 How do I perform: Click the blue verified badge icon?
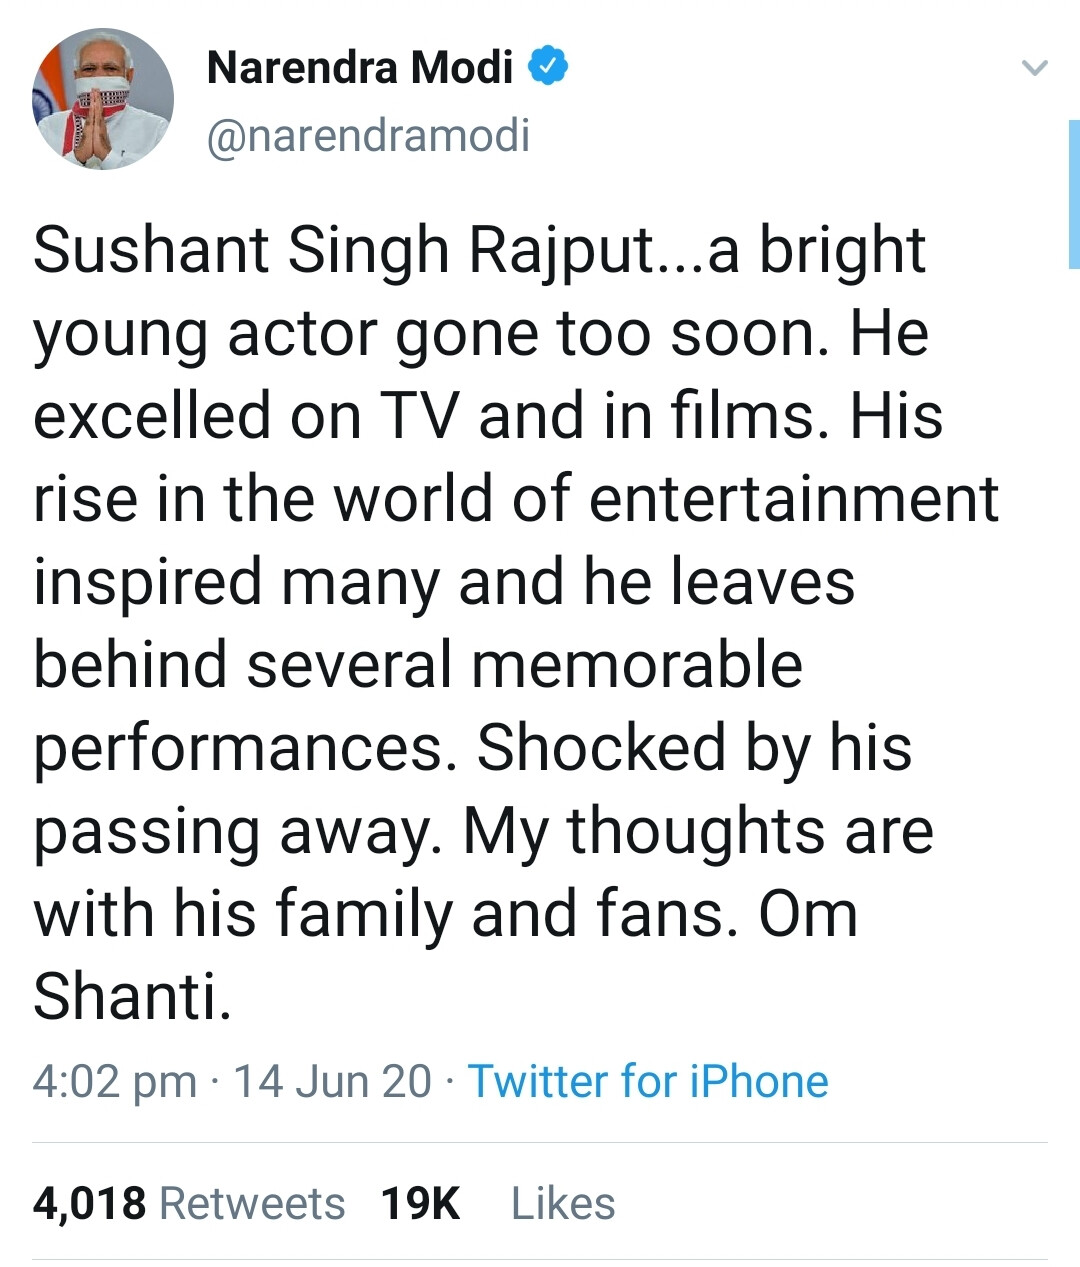pyautogui.click(x=548, y=67)
